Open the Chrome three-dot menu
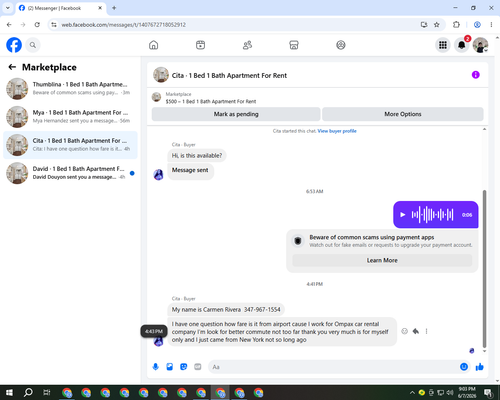The width and height of the screenshot is (500, 400). click(491, 25)
